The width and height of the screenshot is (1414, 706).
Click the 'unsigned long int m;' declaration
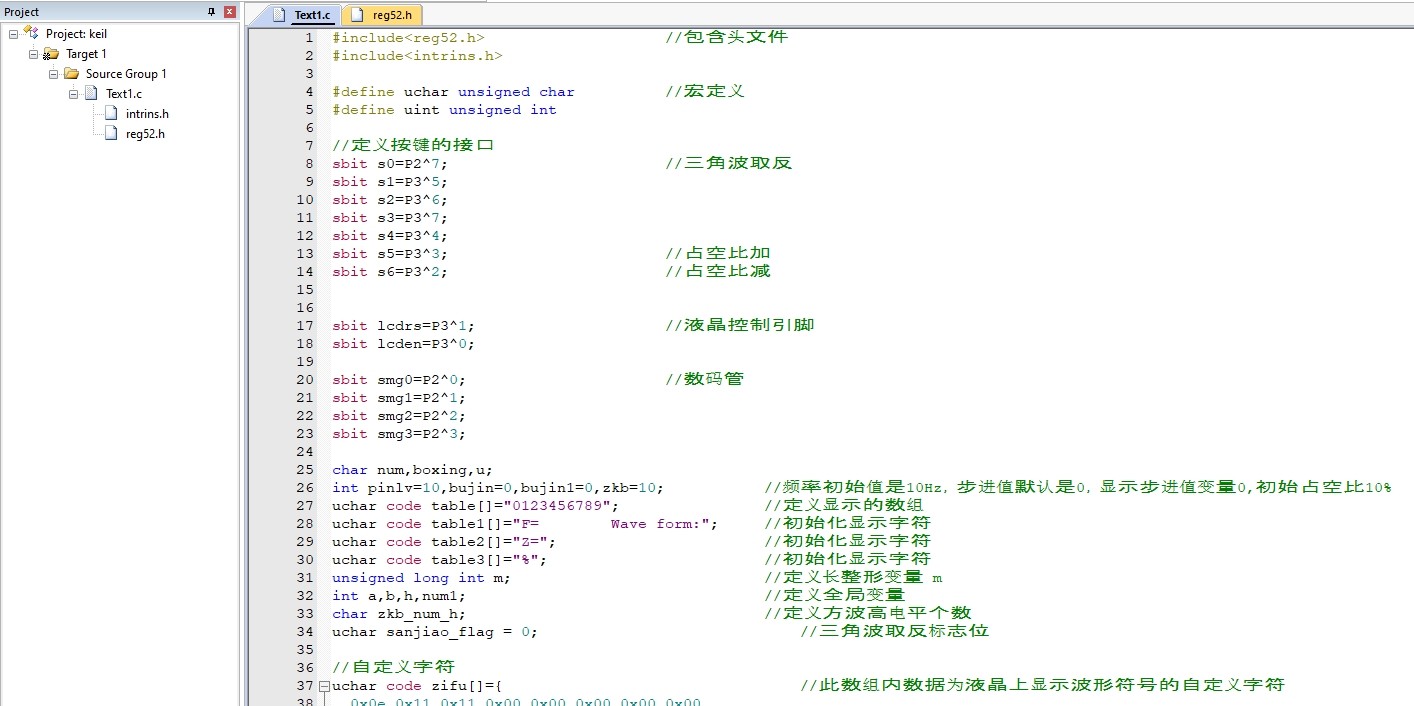[x=422, y=578]
